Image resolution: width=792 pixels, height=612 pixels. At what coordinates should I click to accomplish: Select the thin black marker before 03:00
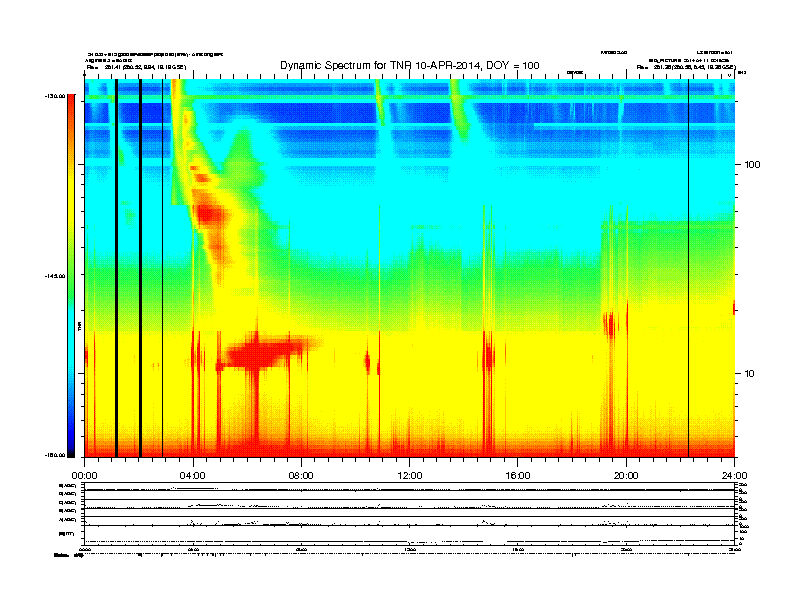[x=162, y=268]
